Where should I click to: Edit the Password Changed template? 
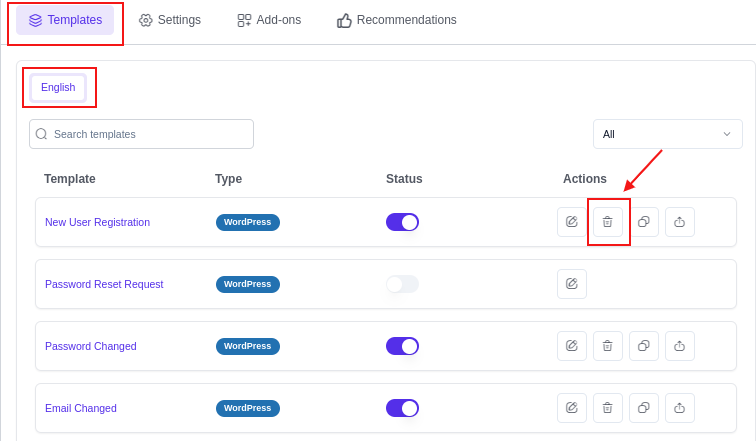point(572,346)
